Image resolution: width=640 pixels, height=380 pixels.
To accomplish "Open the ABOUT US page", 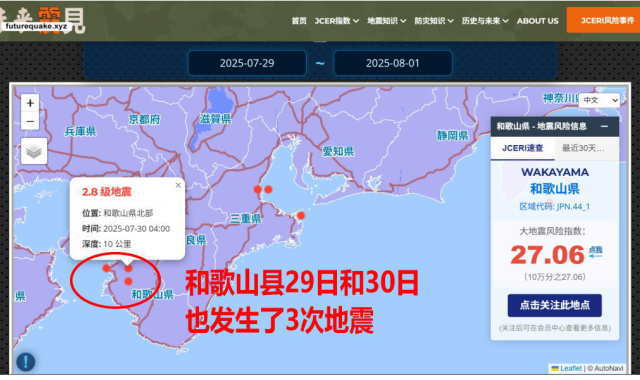I will 538,21.
